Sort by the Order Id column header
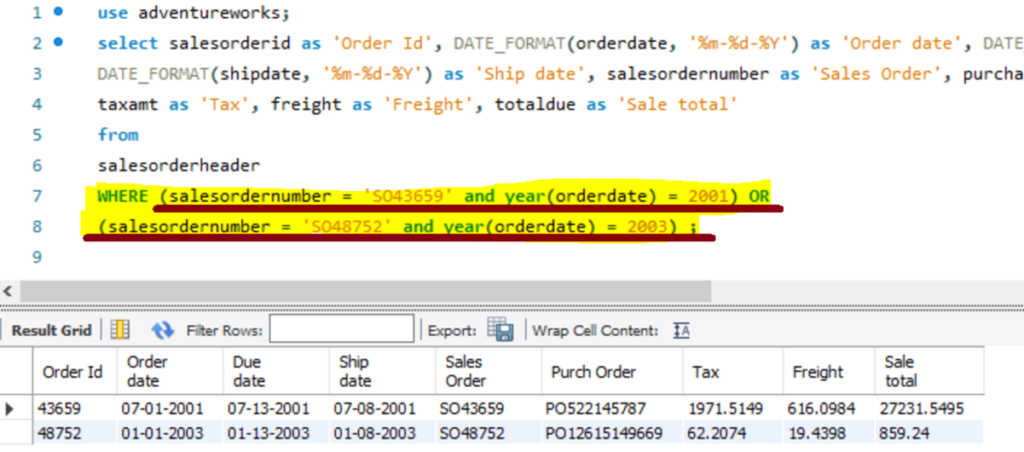1024x452 pixels. (74, 372)
